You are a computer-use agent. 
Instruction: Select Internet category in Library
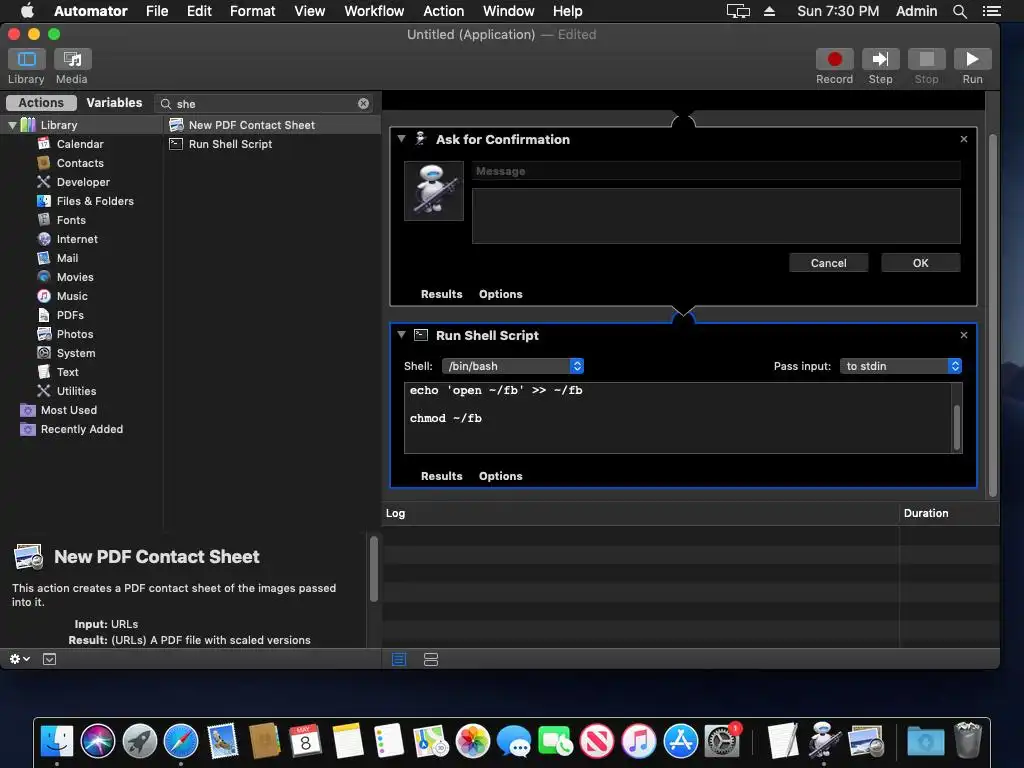click(x=77, y=239)
